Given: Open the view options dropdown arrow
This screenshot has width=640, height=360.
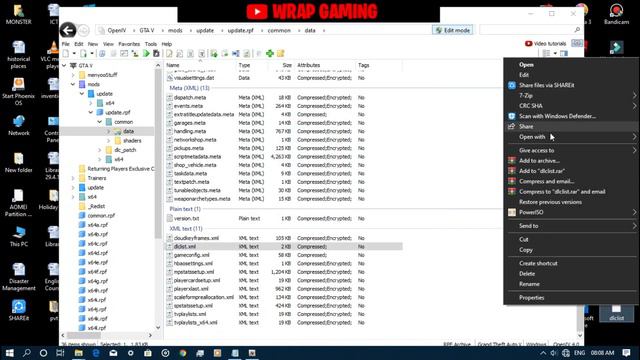Looking at the screenshot, I should [x=555, y=53].
